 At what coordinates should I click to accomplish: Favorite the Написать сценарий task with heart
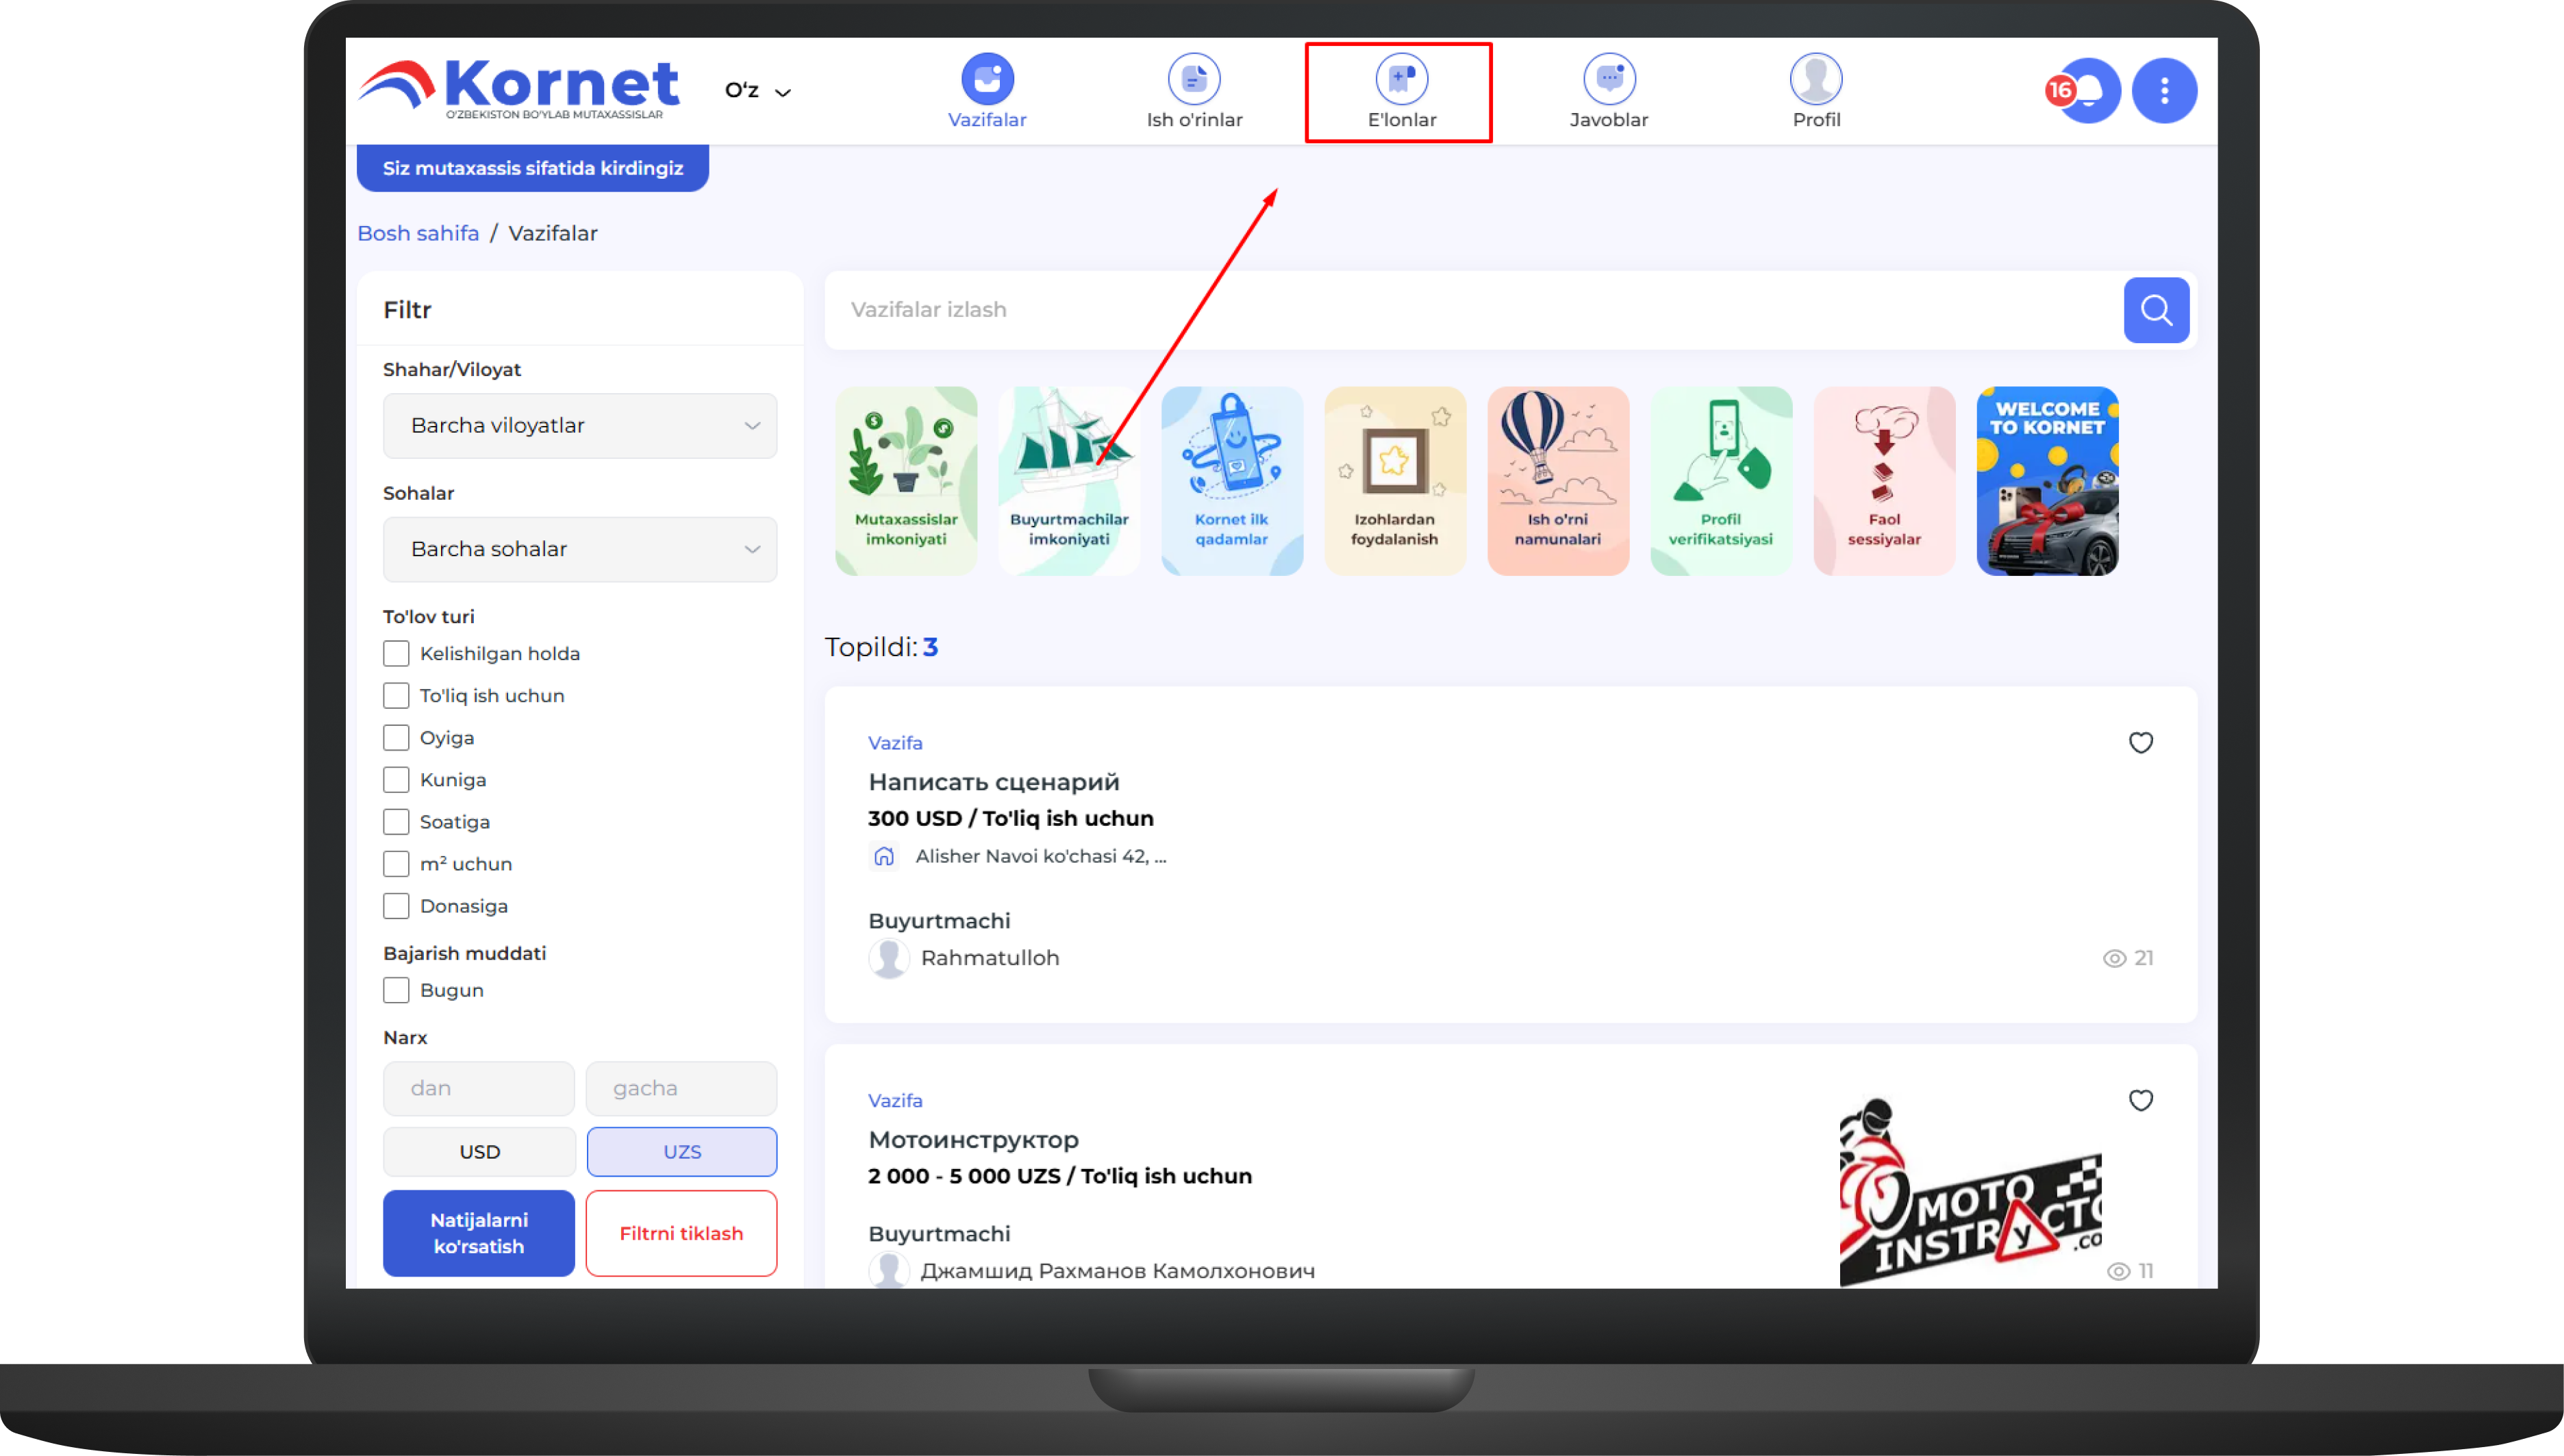(2140, 743)
